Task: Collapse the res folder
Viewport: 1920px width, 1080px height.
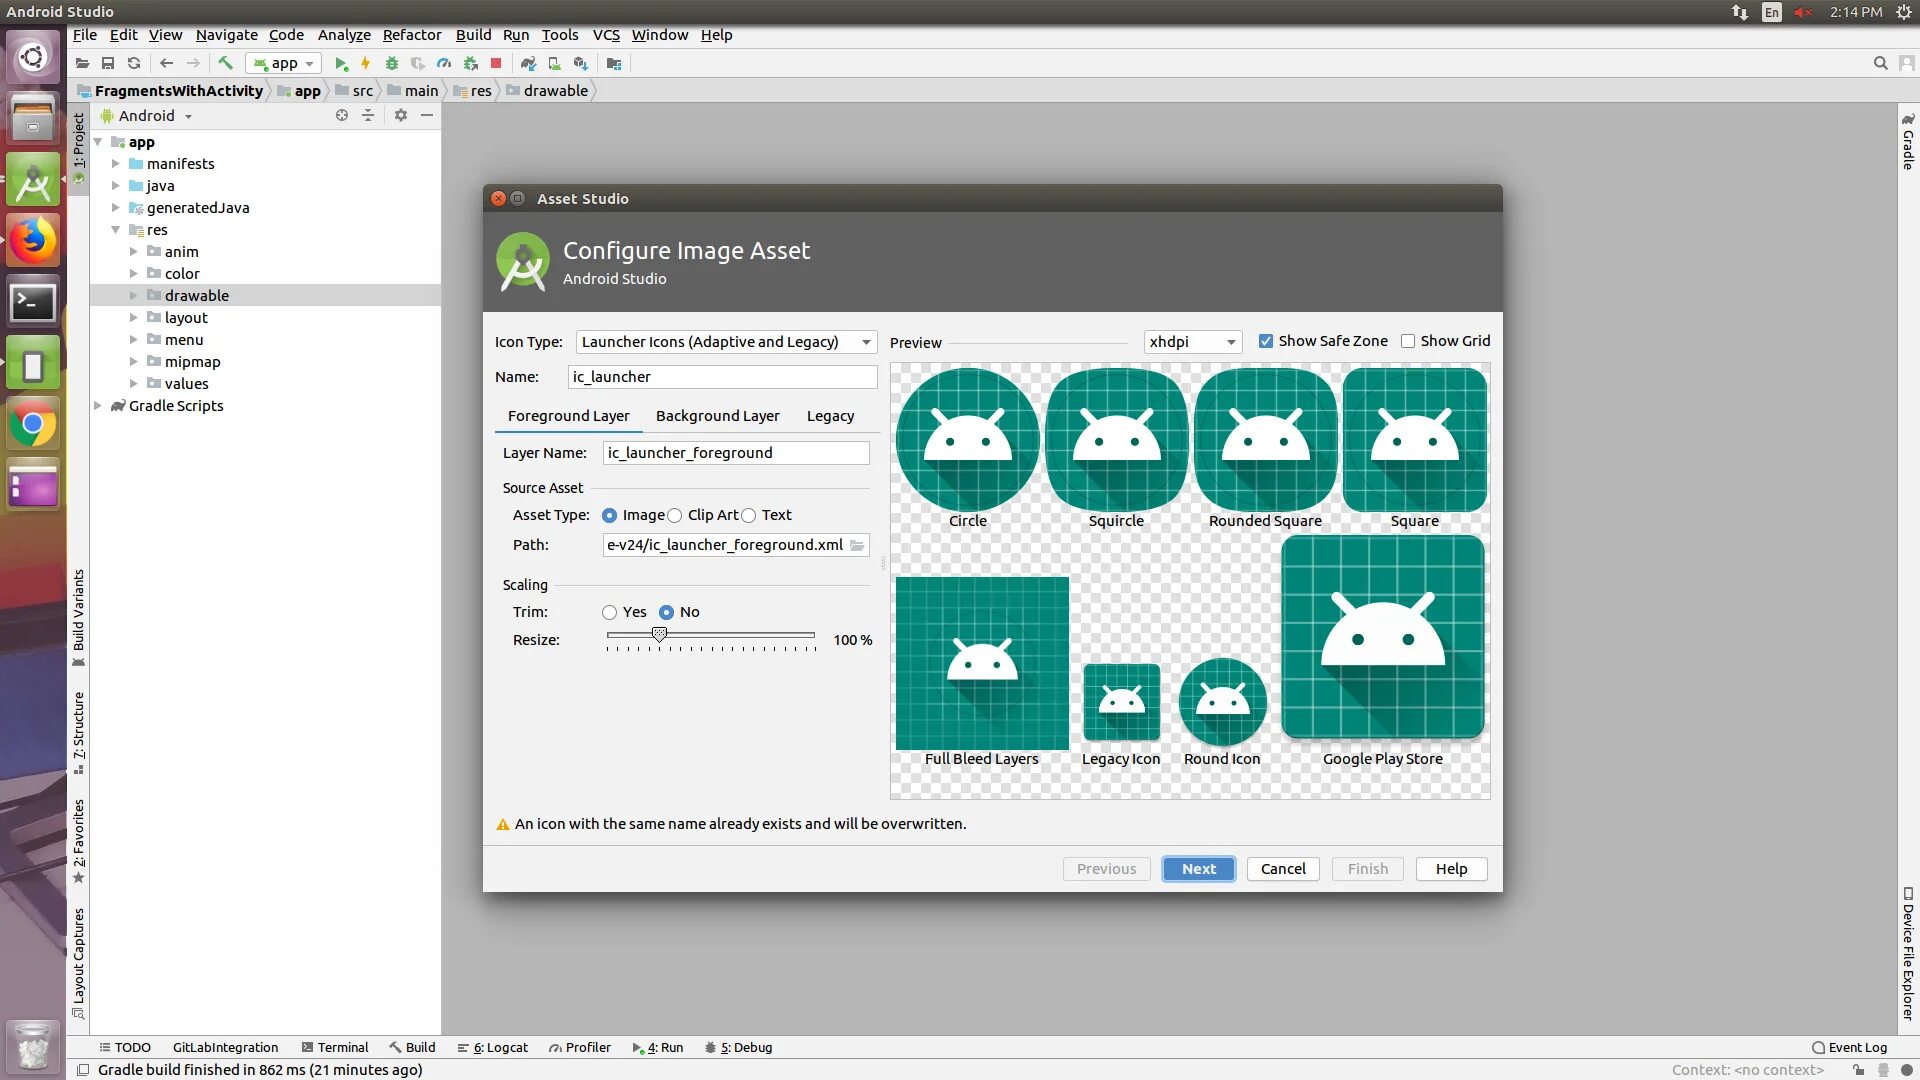Action: [x=116, y=230]
